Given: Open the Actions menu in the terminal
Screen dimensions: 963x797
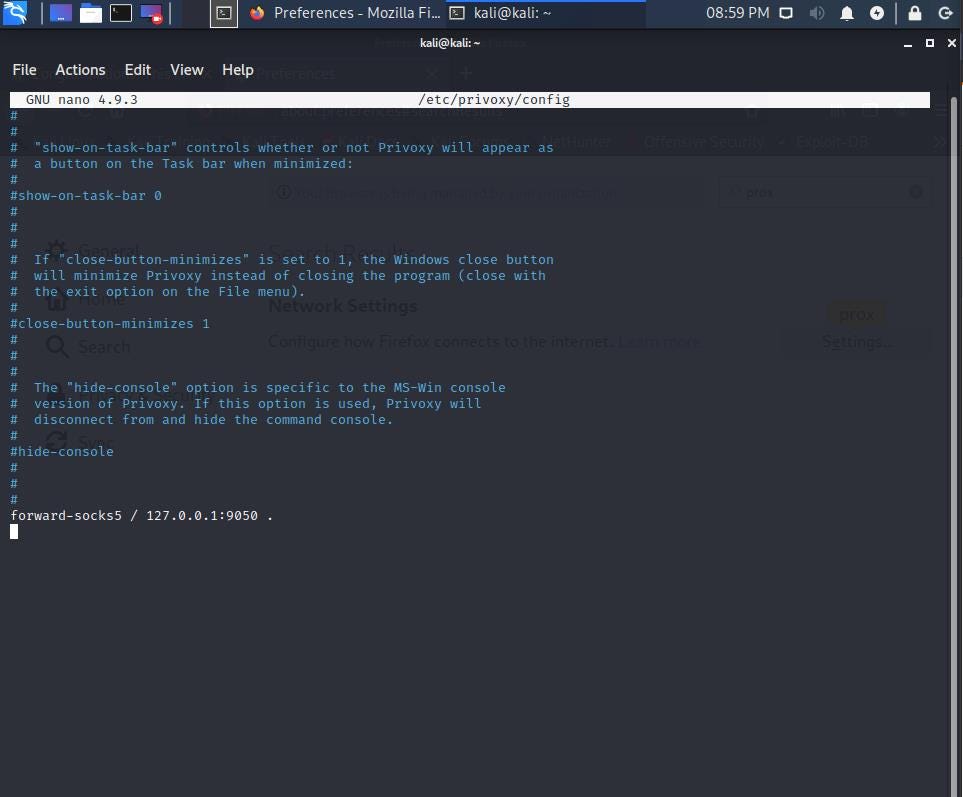Looking at the screenshot, I should 80,70.
